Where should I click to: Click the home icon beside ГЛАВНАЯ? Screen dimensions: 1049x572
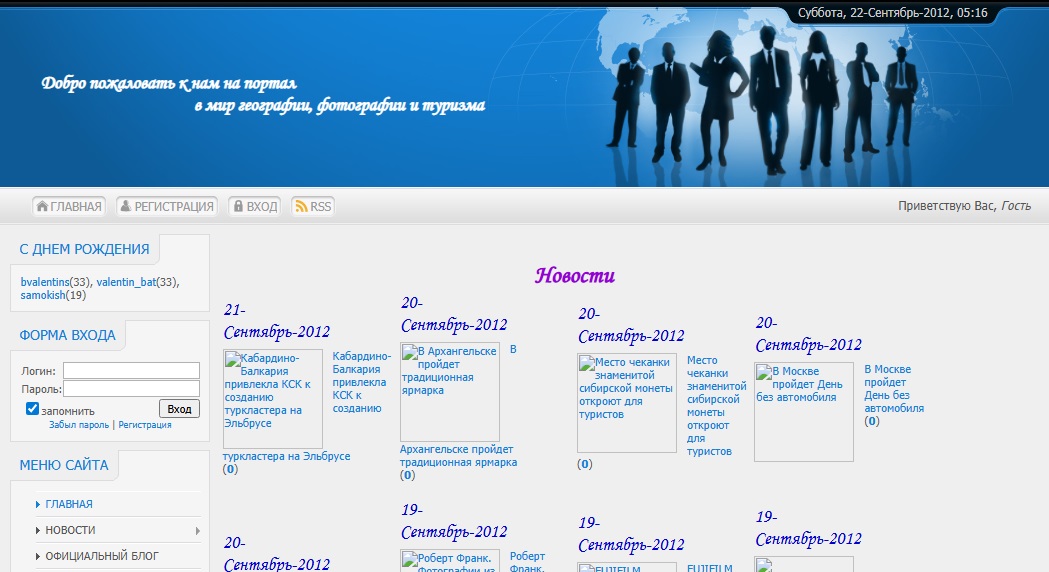click(x=43, y=206)
